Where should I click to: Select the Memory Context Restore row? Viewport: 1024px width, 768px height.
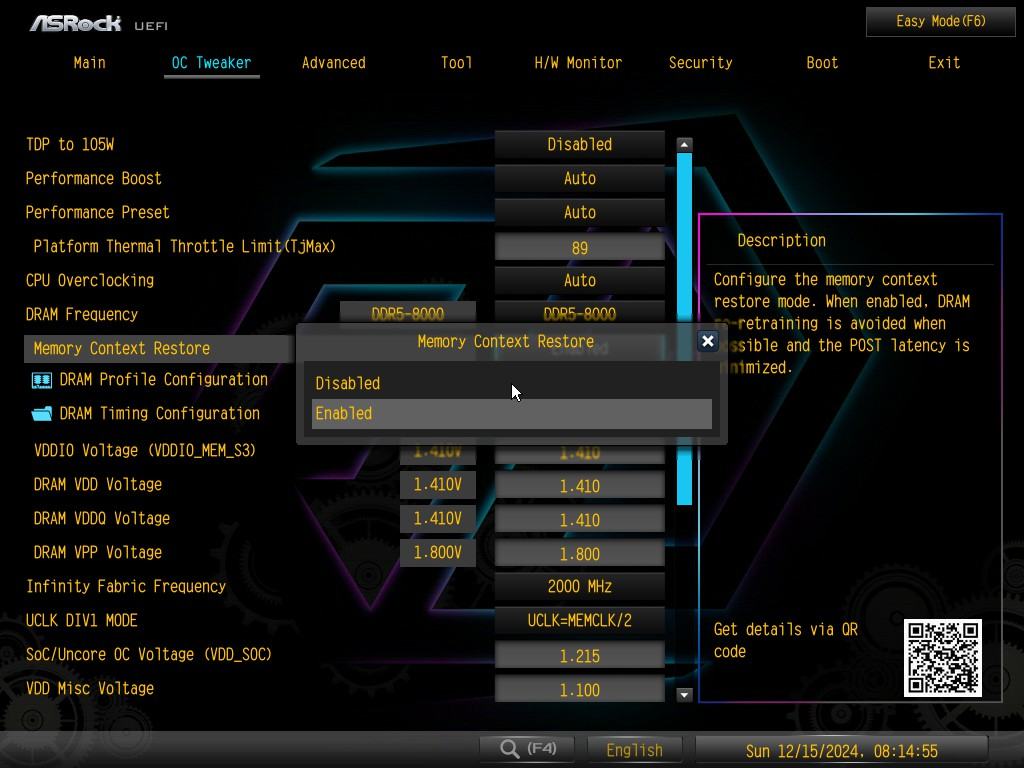(x=159, y=349)
